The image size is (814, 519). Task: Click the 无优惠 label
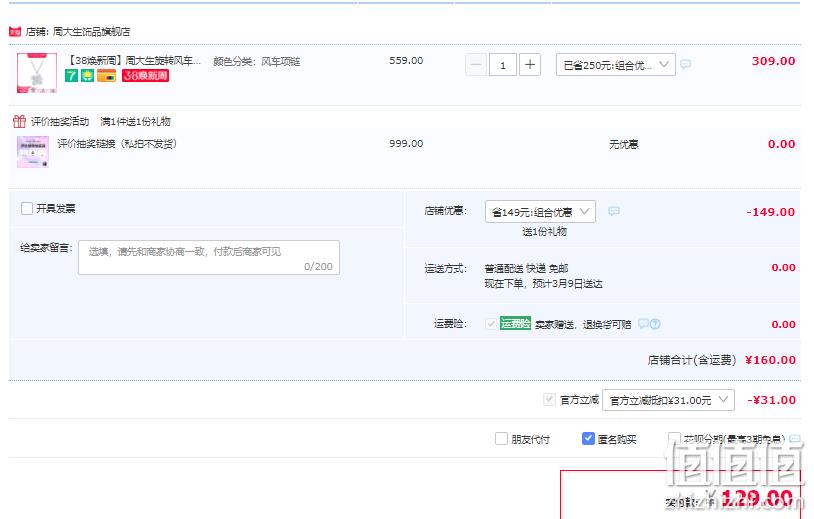click(623, 144)
